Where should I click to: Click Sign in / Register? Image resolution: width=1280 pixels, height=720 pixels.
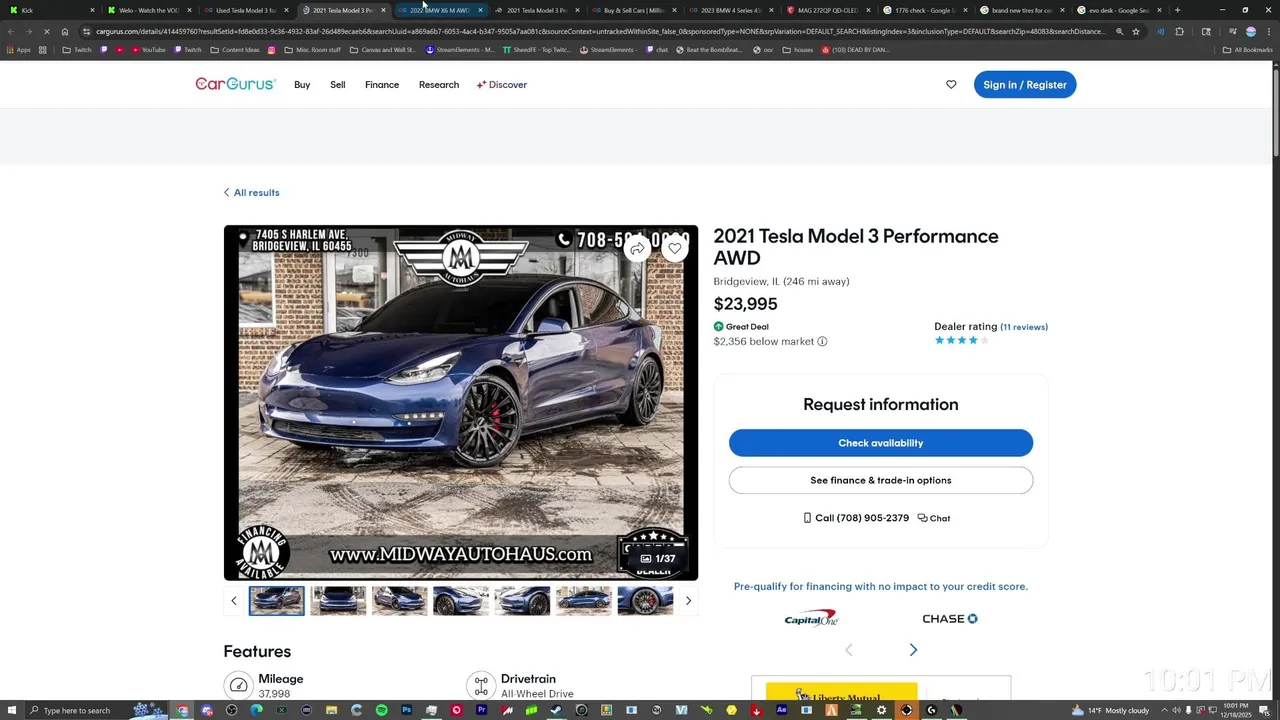[1025, 85]
